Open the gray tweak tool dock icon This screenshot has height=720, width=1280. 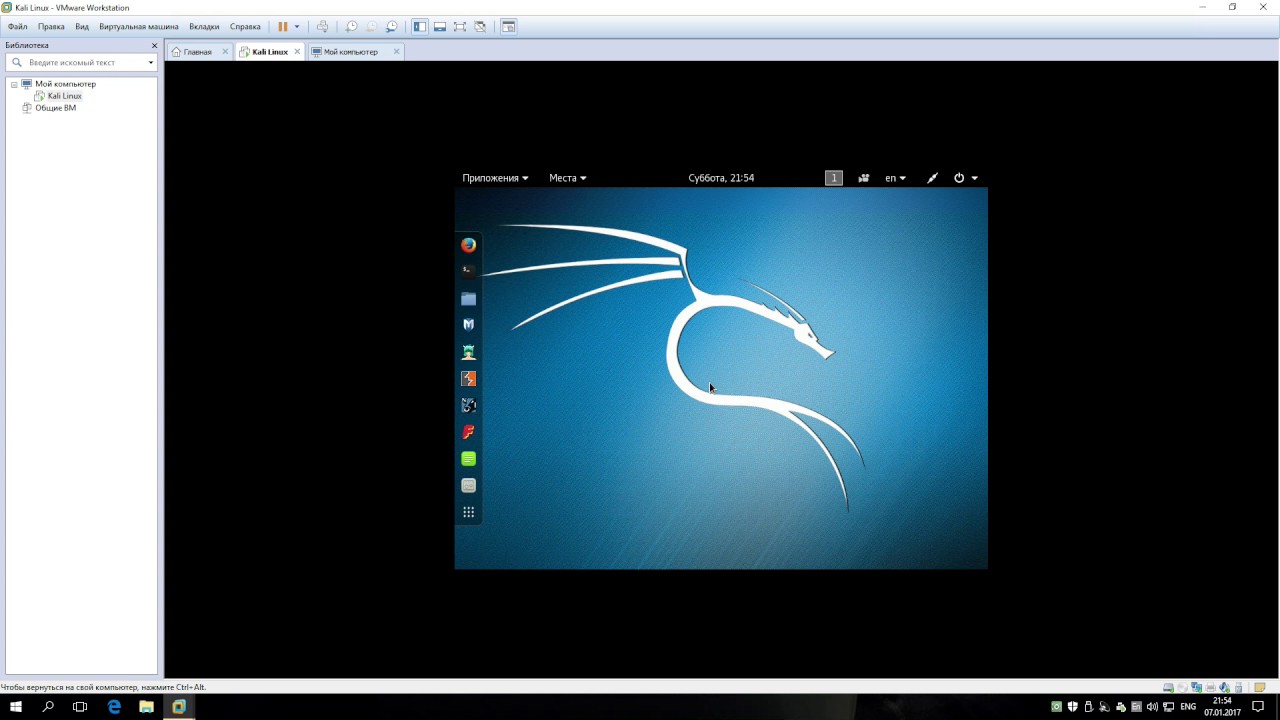coord(468,485)
